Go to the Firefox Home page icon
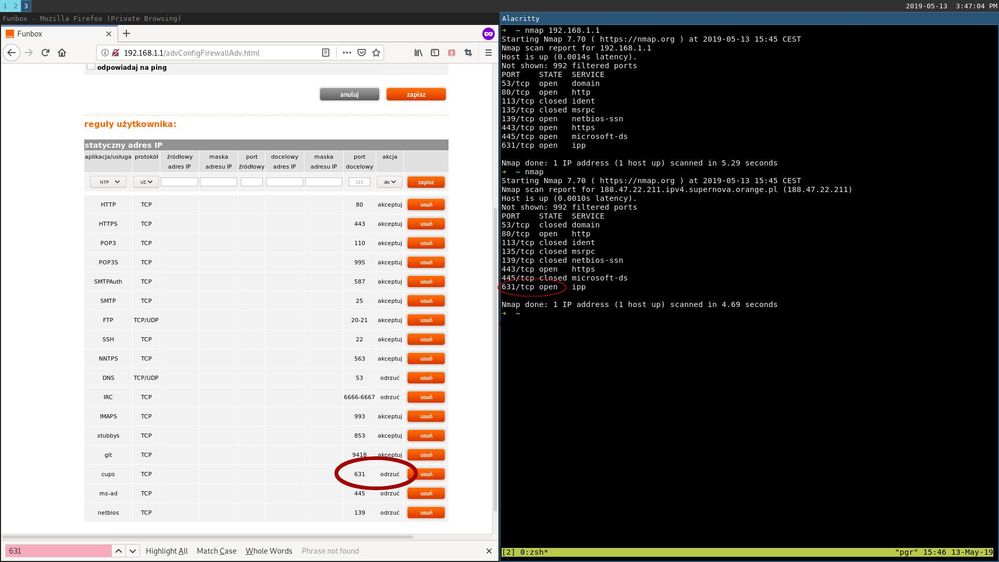 [x=62, y=52]
